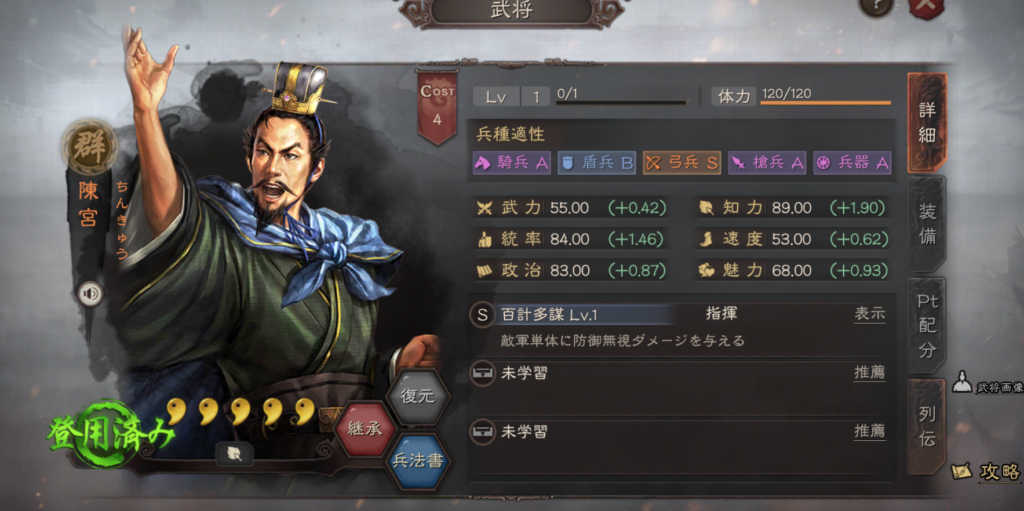This screenshot has width=1024, height=511.
Task: Open the 武将画像 portrait icon
Action: tap(963, 382)
